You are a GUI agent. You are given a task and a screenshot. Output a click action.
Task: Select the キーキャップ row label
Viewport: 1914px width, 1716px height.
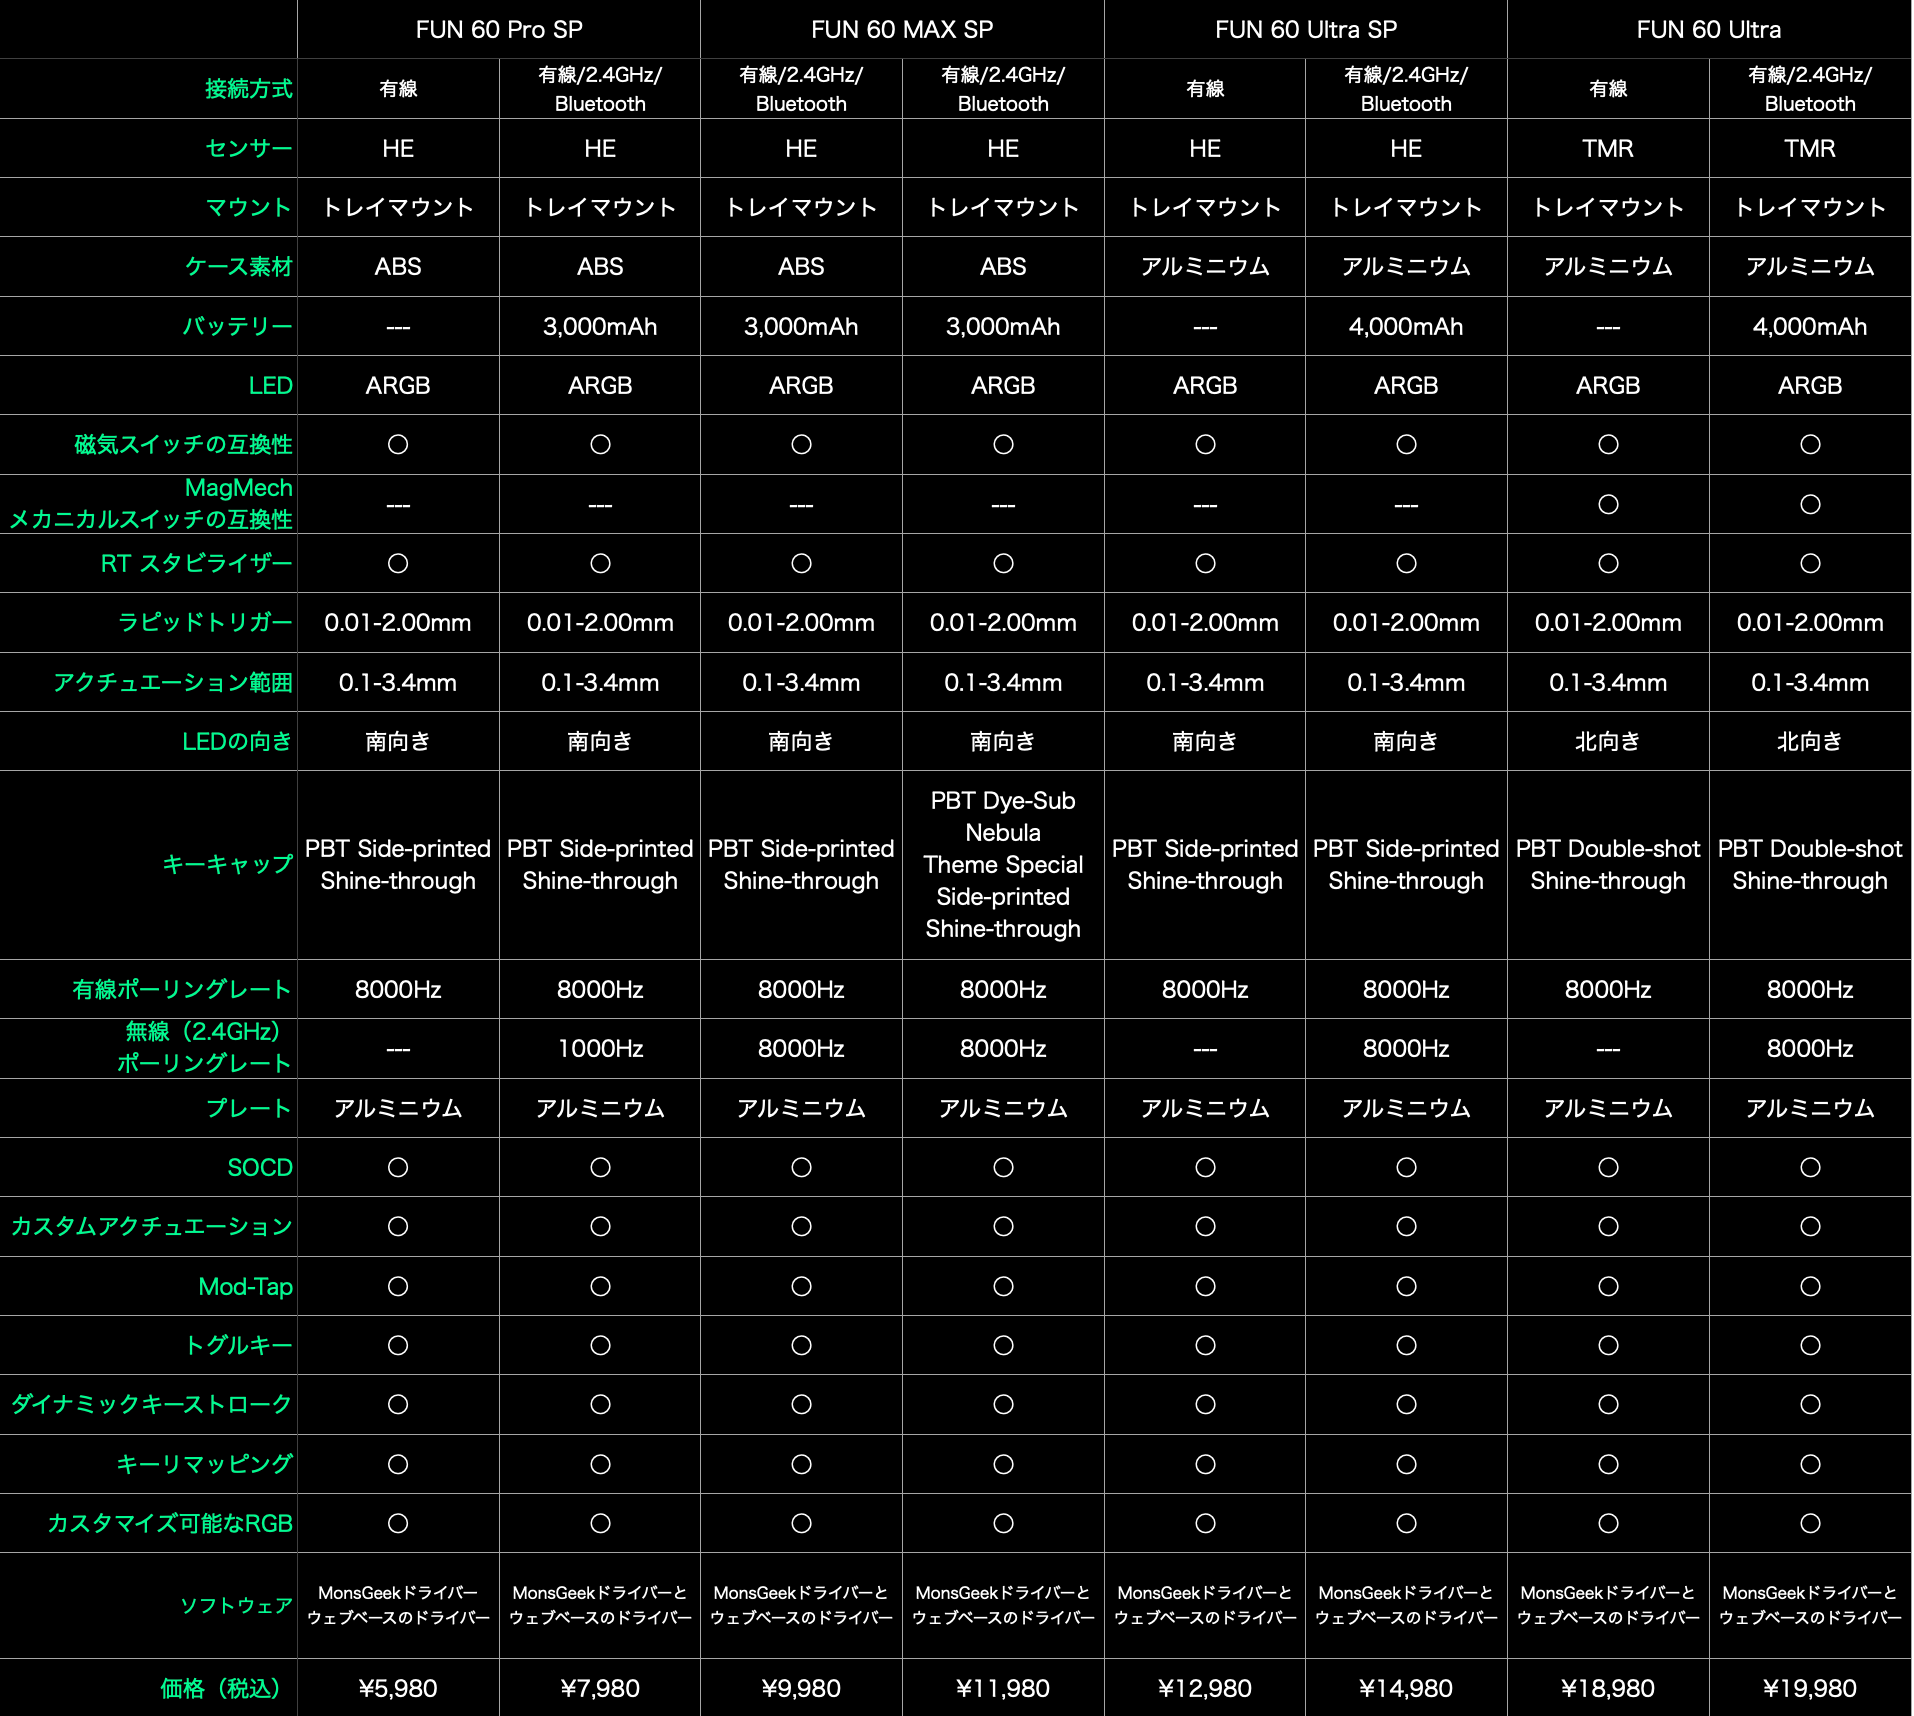227,864
